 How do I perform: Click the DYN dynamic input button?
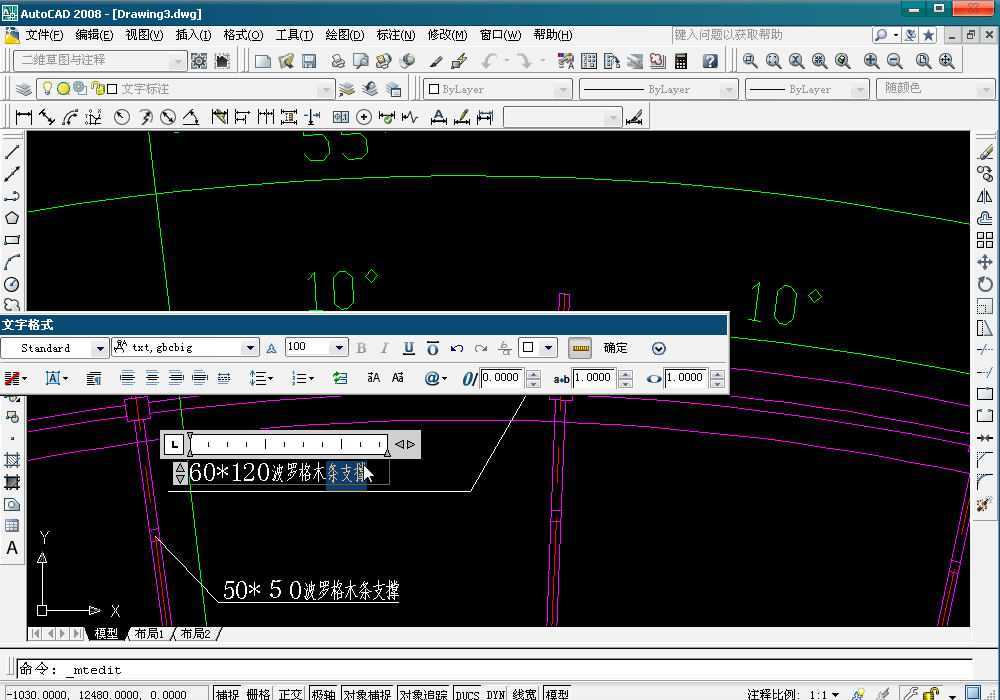pos(496,694)
